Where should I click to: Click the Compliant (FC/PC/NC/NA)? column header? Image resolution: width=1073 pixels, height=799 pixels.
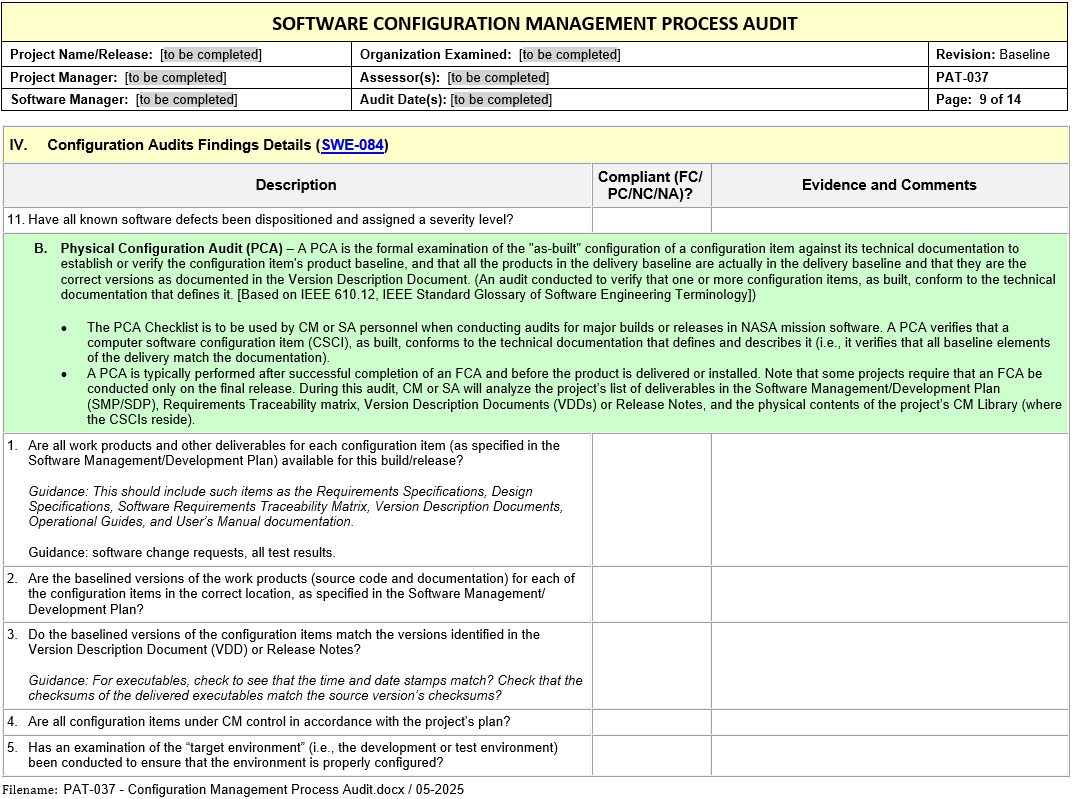pyautogui.click(x=651, y=185)
